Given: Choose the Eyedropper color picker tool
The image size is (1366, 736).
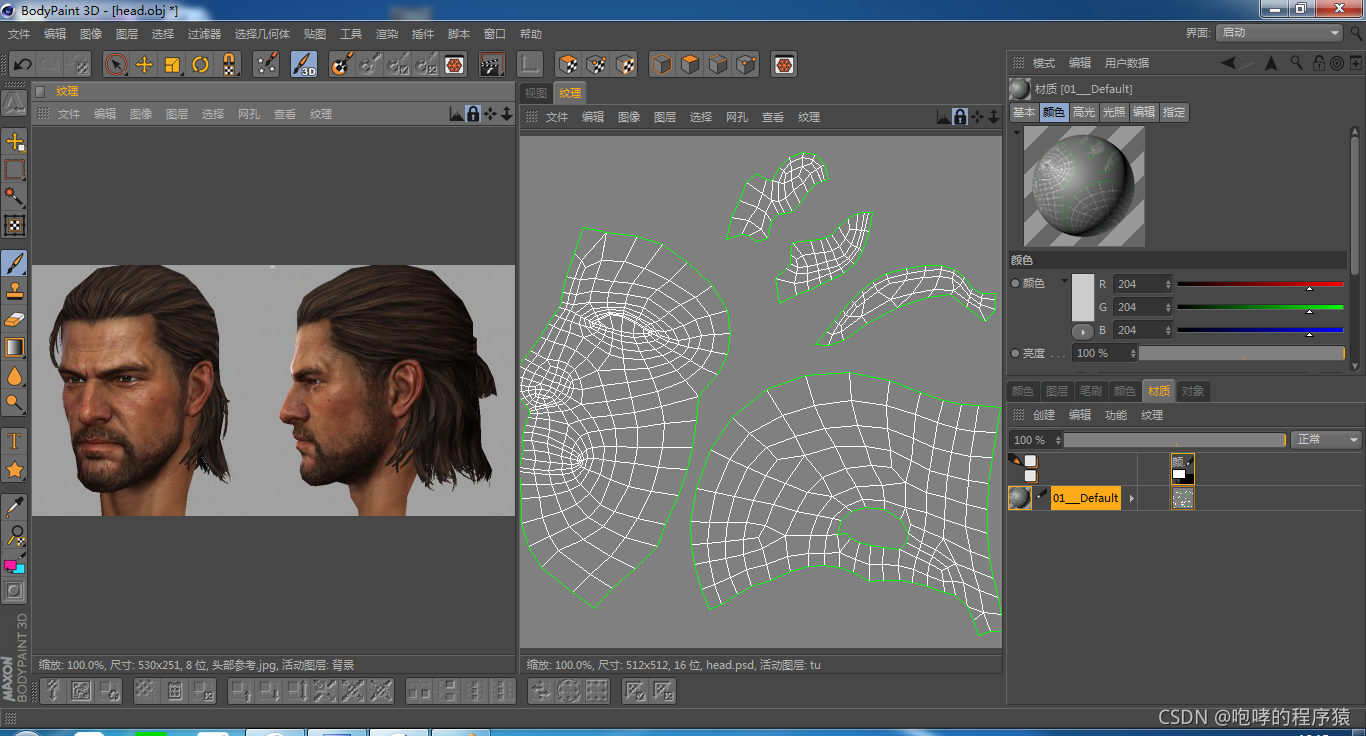Looking at the screenshot, I should click(15, 507).
